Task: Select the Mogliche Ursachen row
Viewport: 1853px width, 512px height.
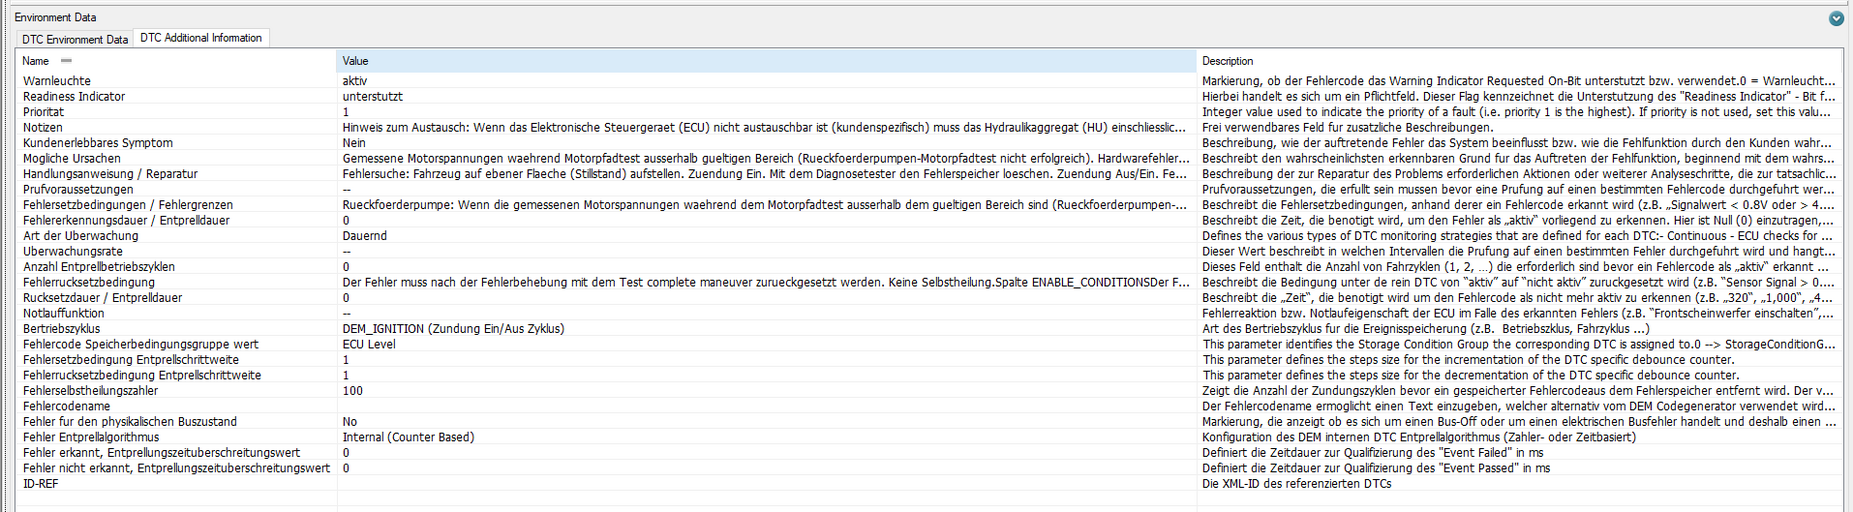Action: pos(72,158)
